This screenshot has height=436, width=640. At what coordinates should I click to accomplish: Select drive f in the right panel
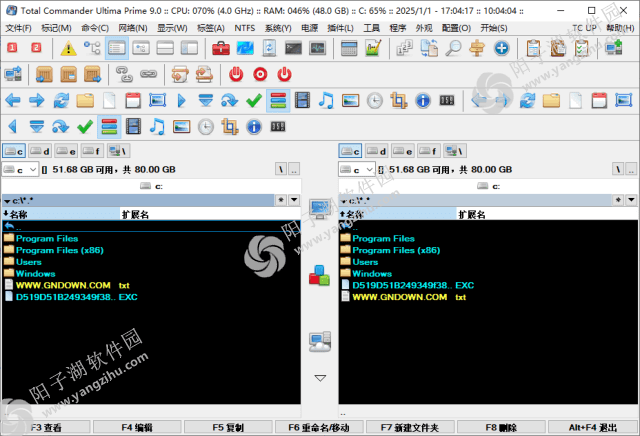pos(429,151)
